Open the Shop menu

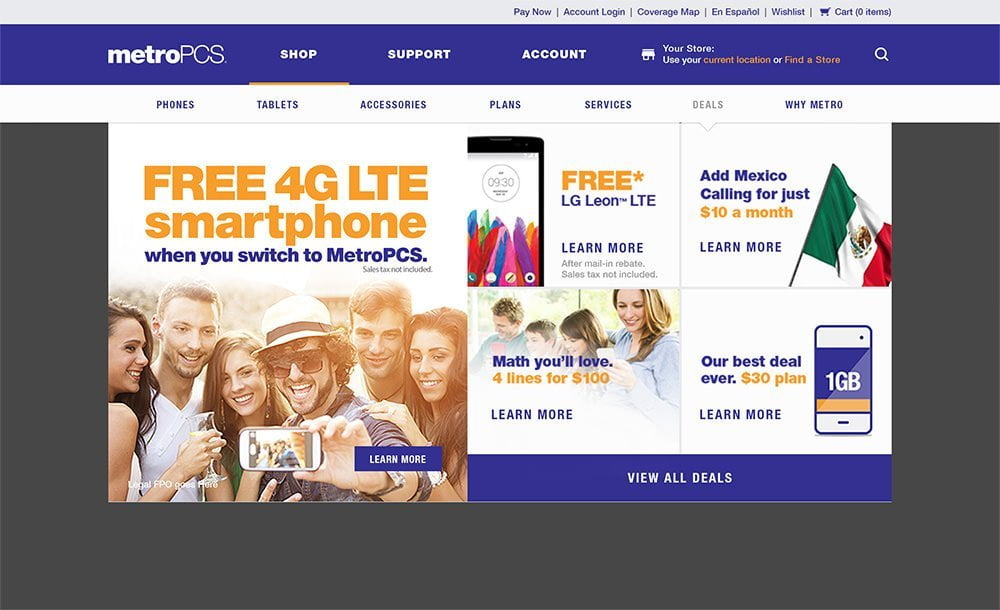298,54
